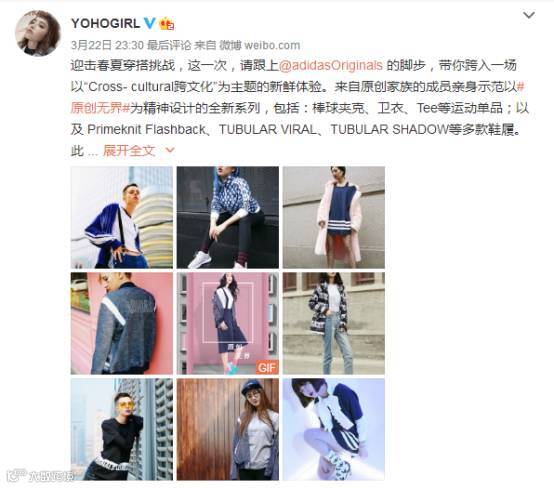Viewport: 554px width, 488px height.
Task: Open the #原创无界# hashtag topic
Action: point(297,97)
